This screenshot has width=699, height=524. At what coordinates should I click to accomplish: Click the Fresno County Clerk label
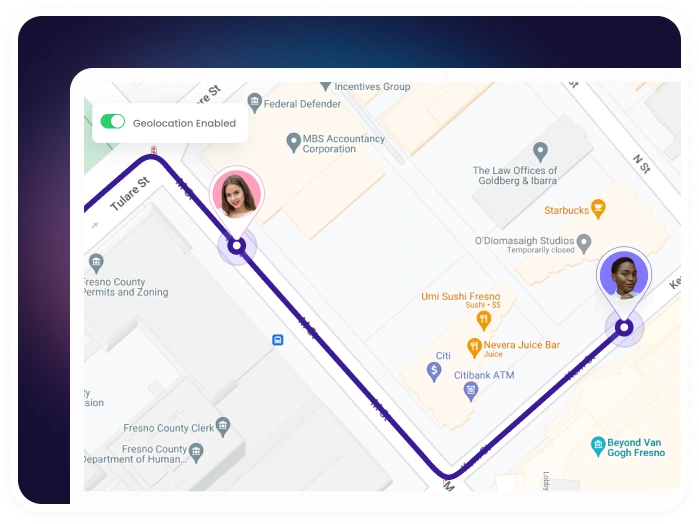coord(169,428)
